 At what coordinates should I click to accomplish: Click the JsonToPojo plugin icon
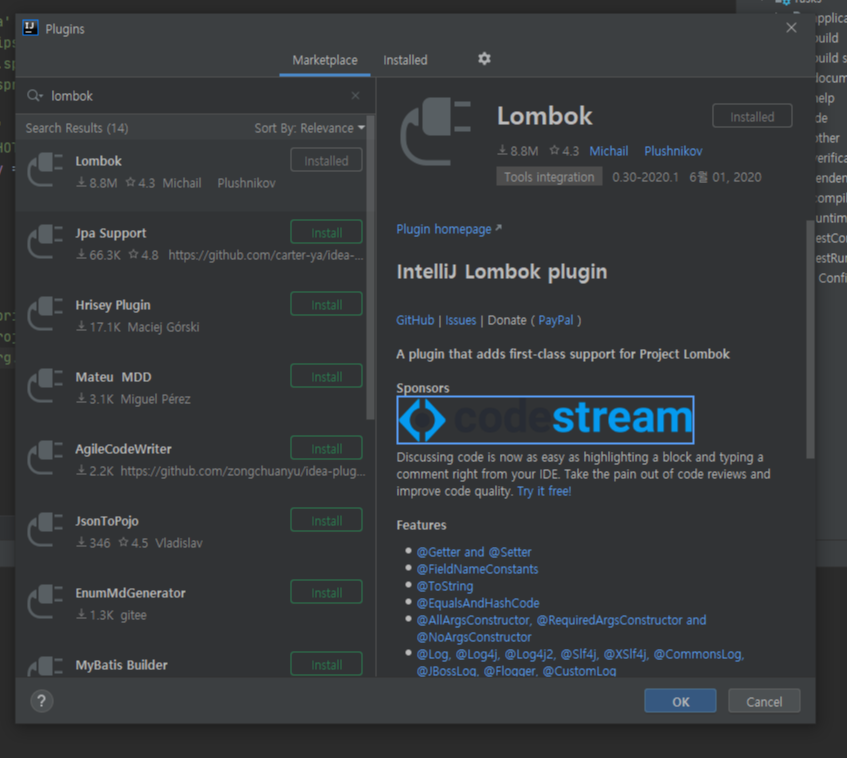(x=45, y=529)
